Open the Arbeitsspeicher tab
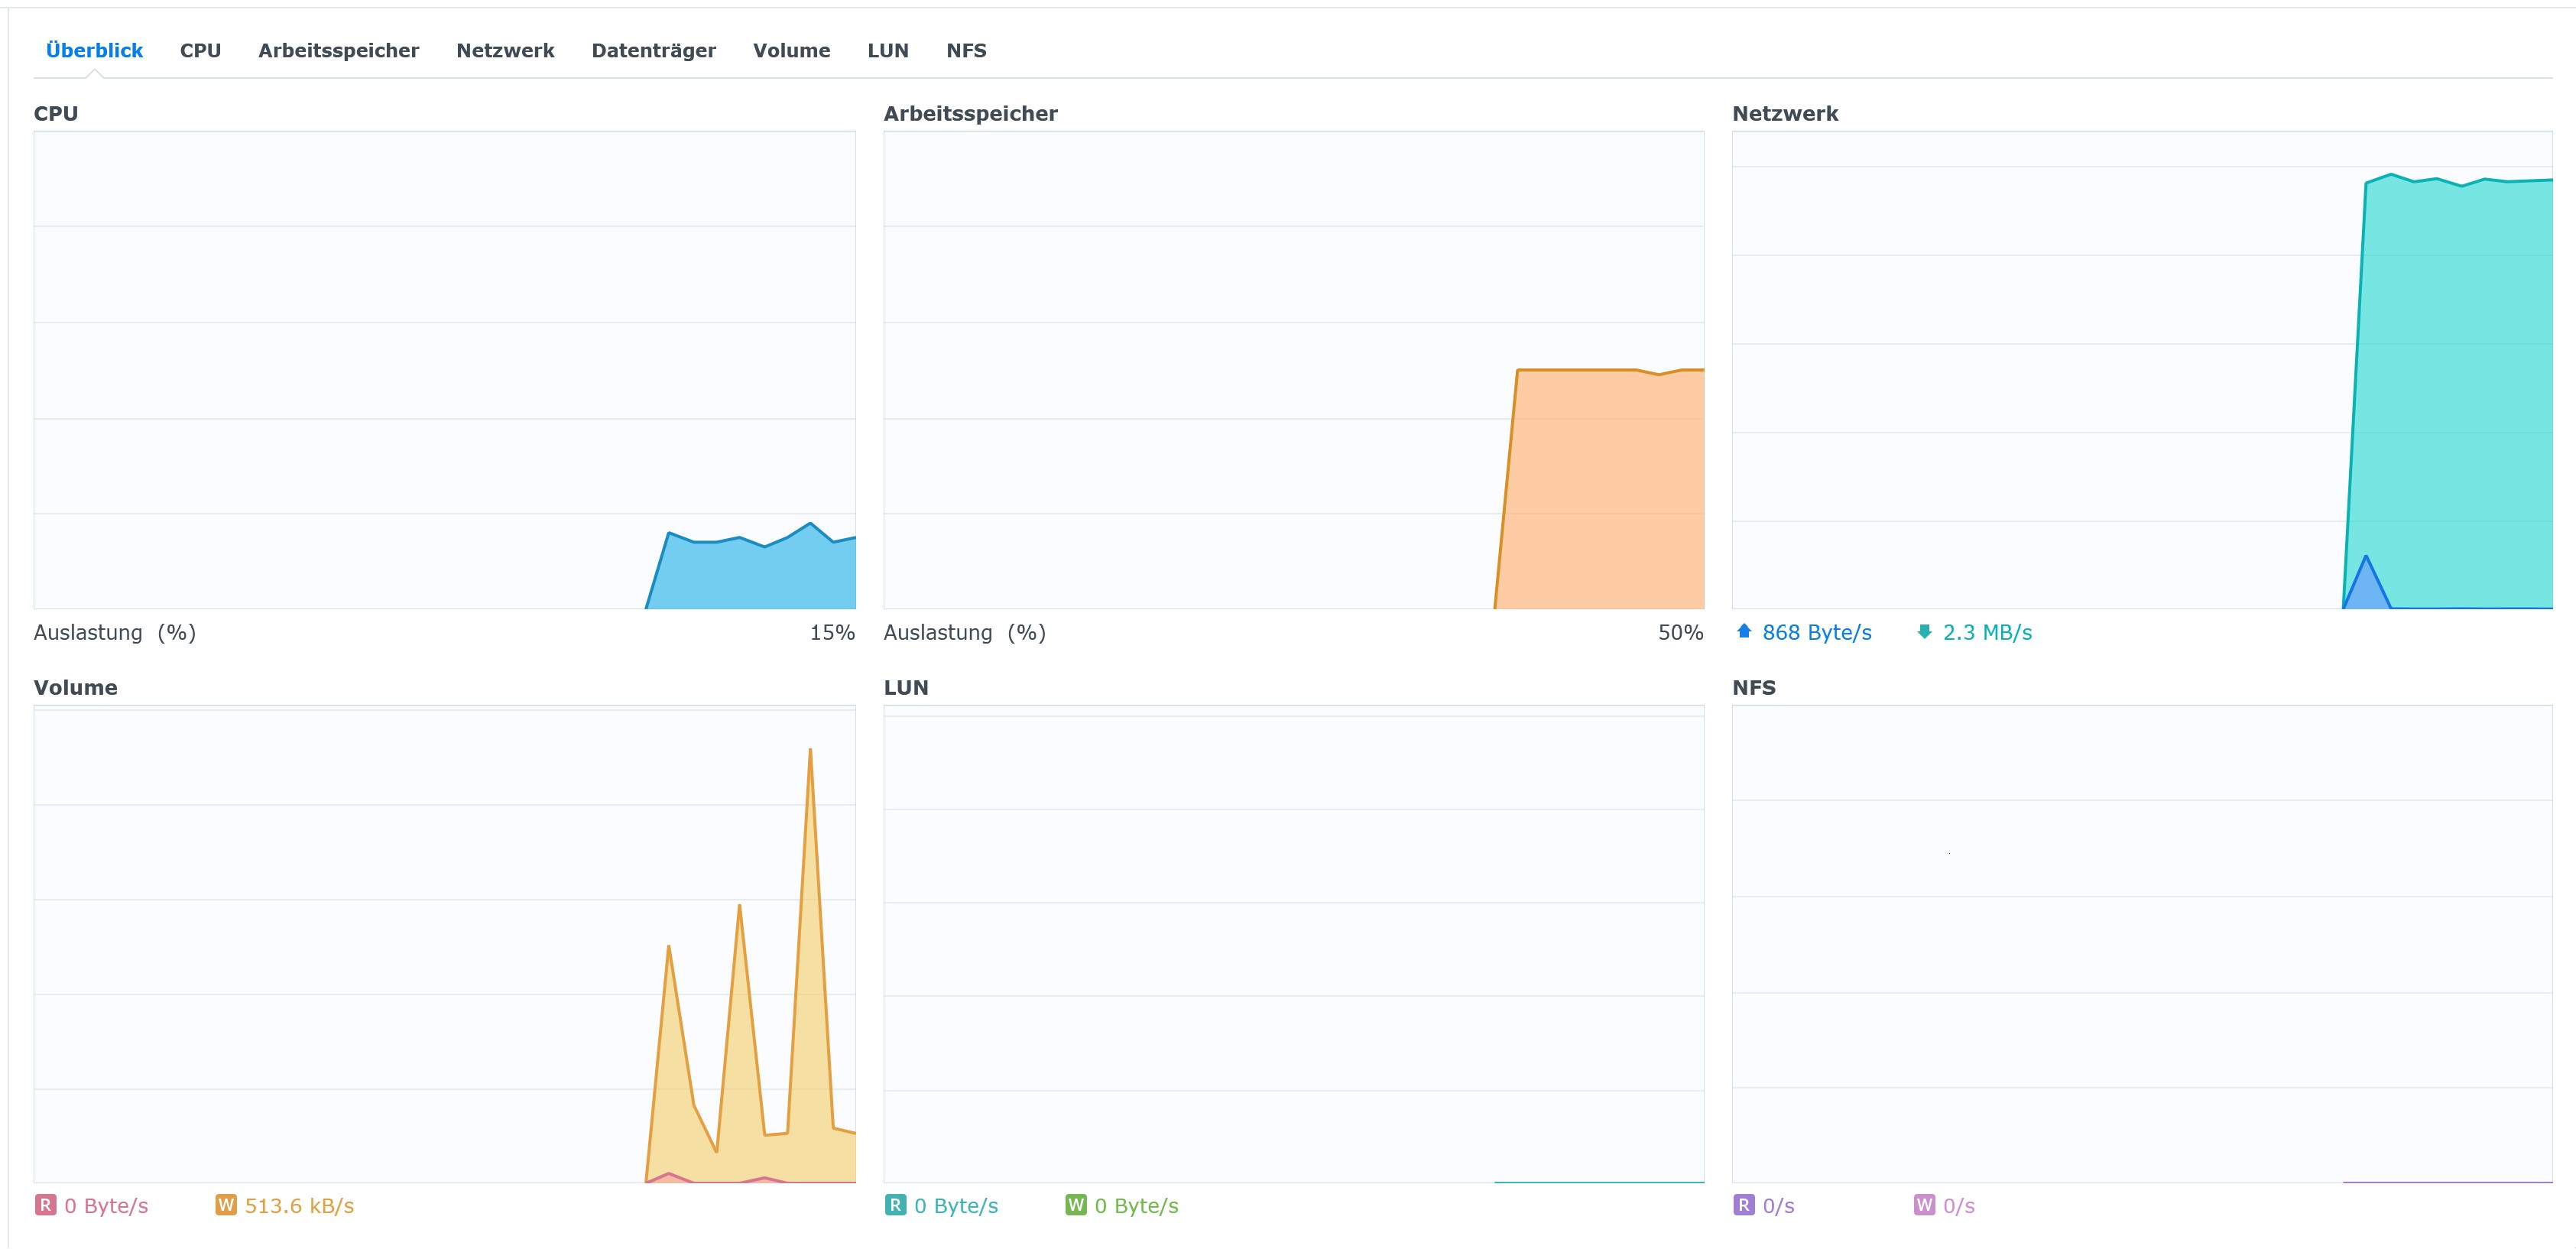The image size is (2576, 1249). point(338,50)
